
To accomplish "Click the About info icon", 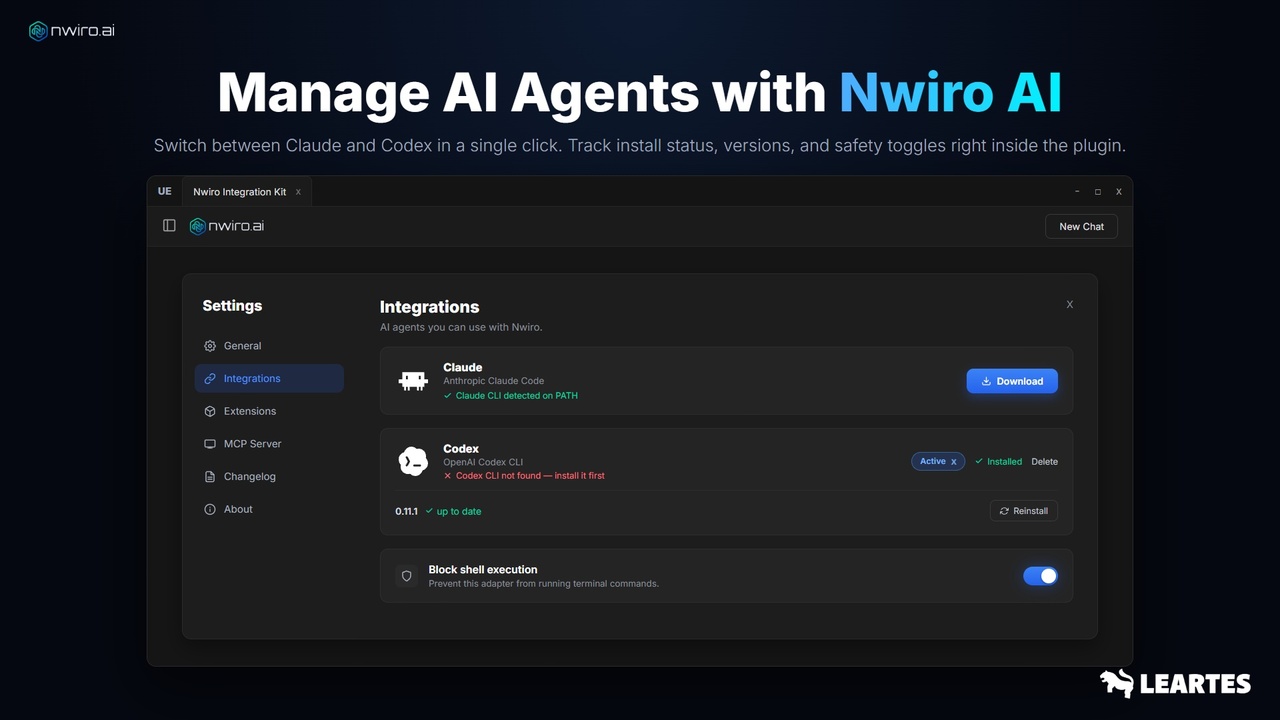I will coord(210,509).
